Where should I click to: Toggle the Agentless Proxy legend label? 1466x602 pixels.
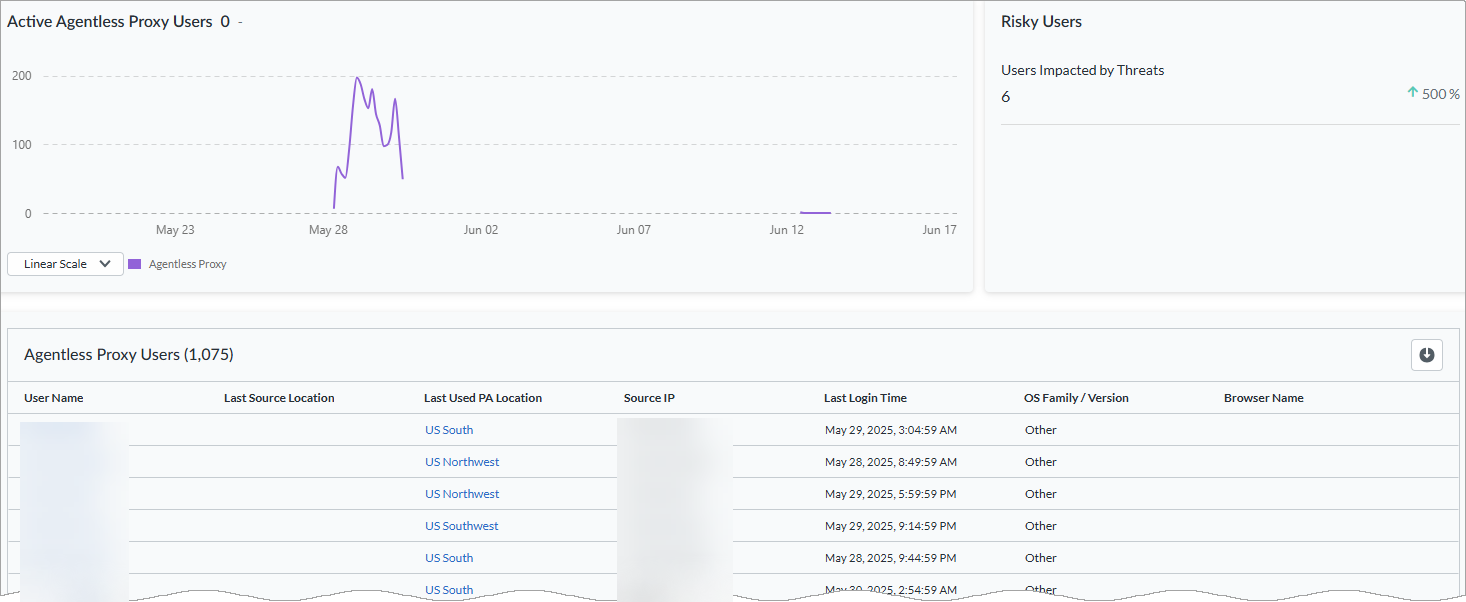coord(188,265)
